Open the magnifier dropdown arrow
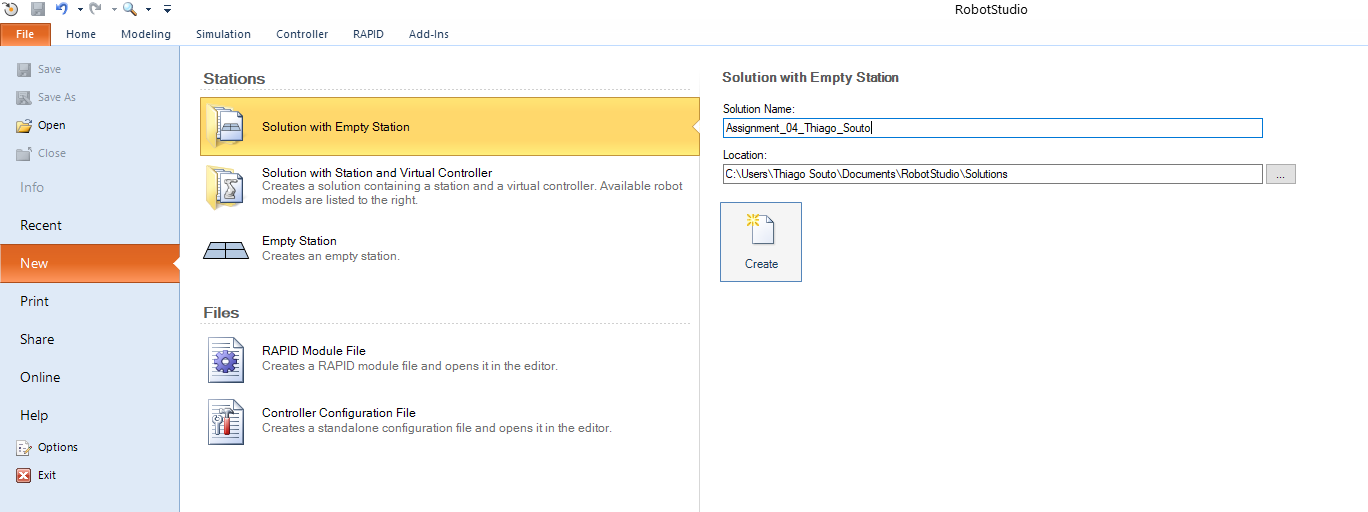The image size is (1368, 512). (x=148, y=10)
